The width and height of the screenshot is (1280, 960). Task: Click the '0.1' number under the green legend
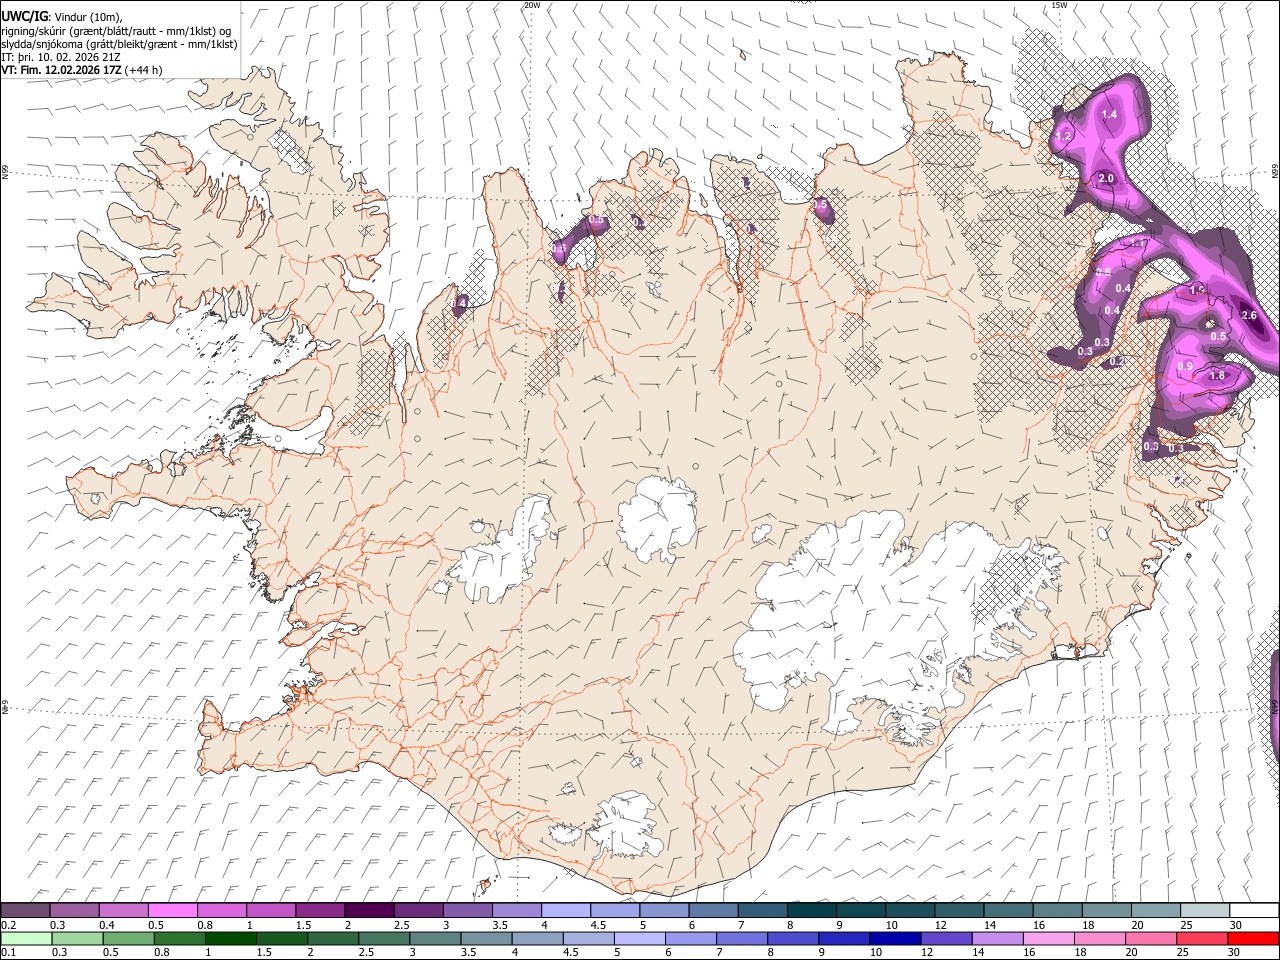coord(8,952)
